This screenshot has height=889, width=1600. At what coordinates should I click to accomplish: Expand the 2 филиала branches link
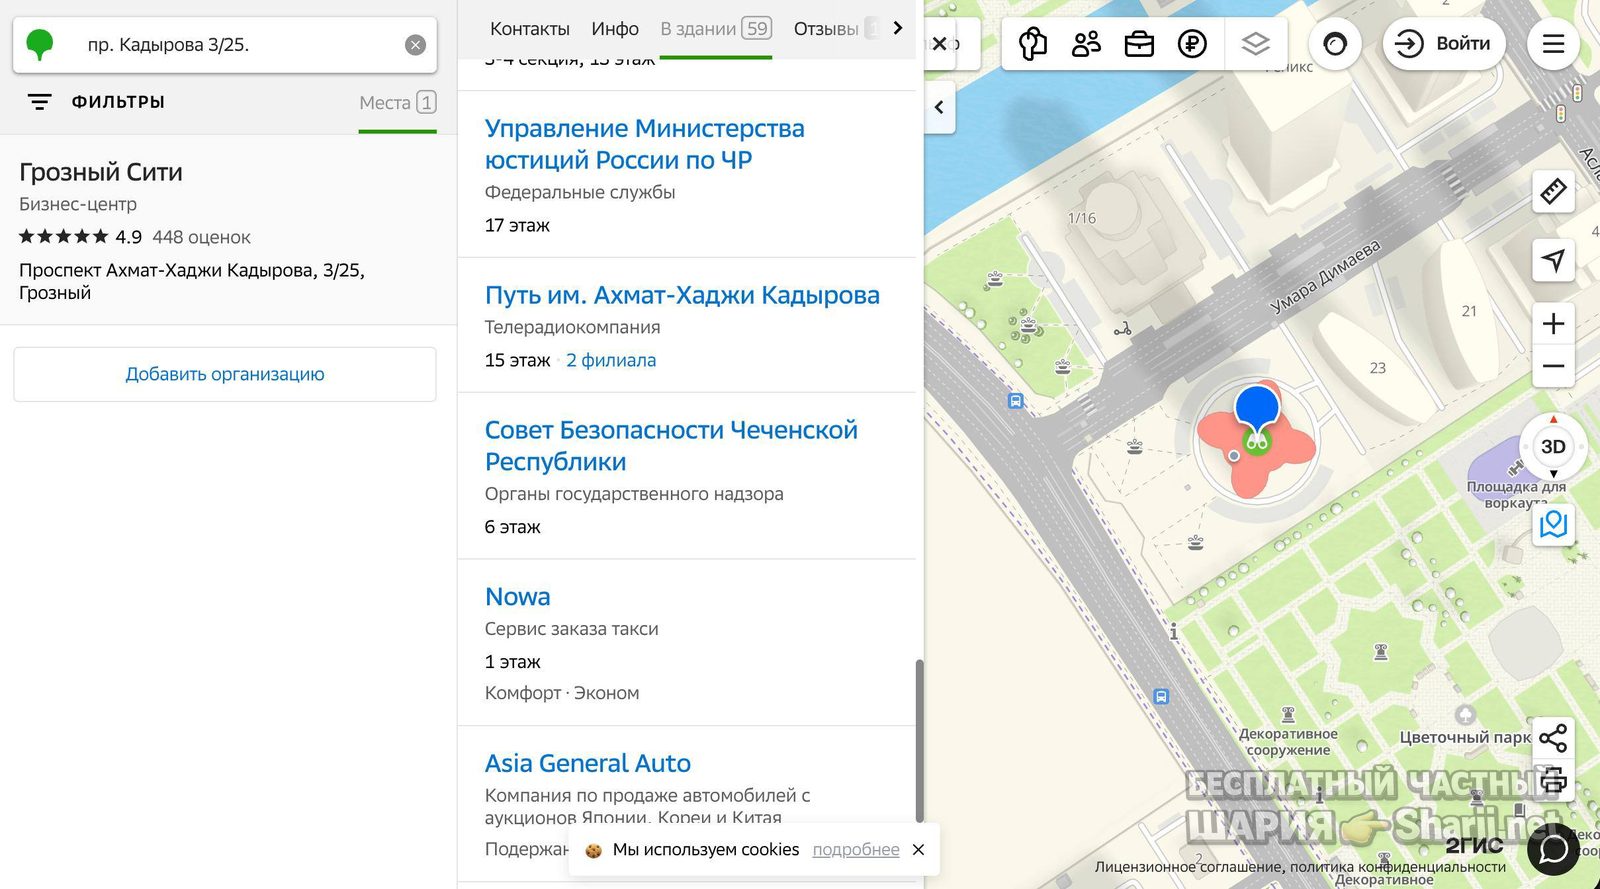pos(611,360)
